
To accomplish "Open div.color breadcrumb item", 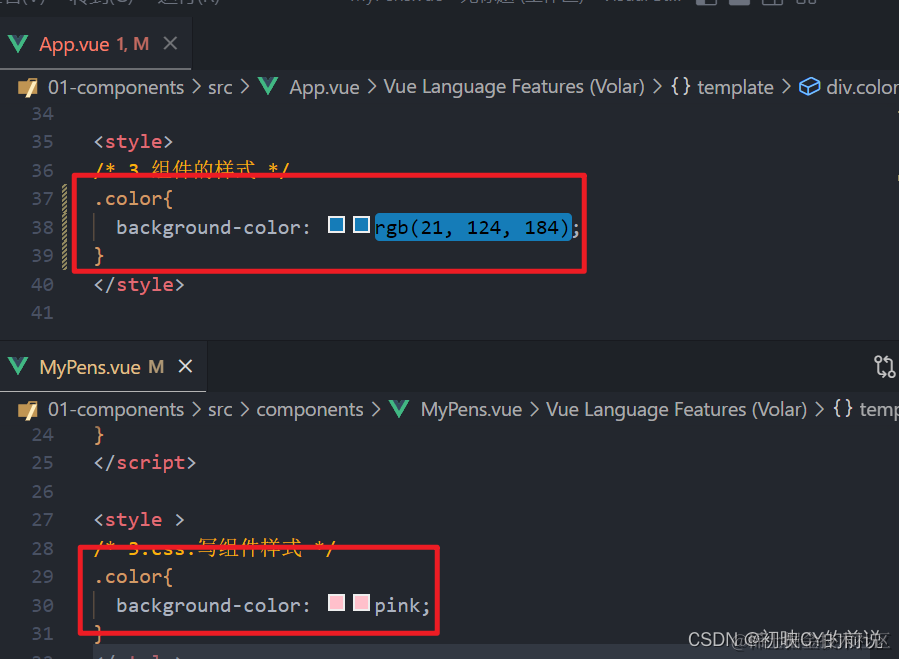I will [x=862, y=87].
